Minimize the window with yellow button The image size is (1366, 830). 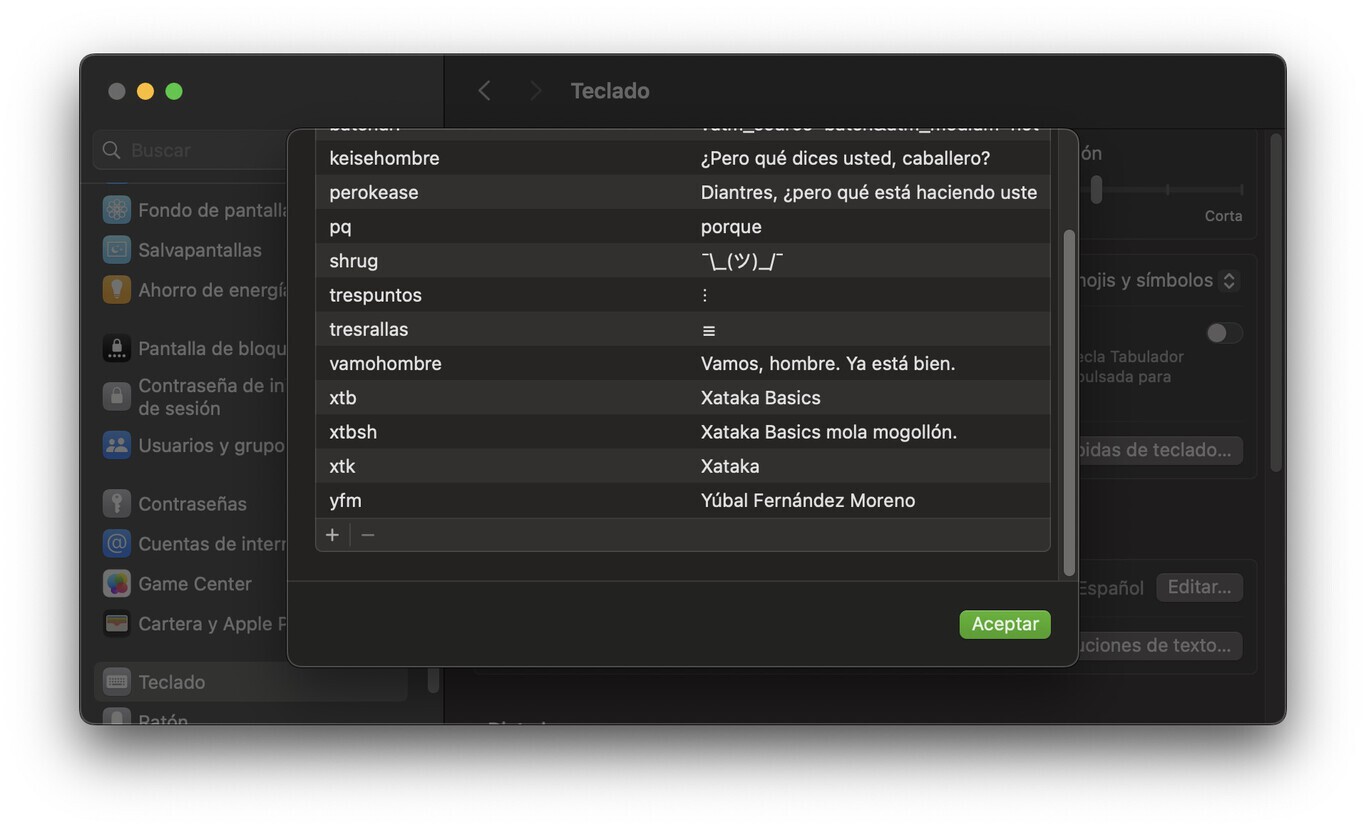click(x=145, y=91)
